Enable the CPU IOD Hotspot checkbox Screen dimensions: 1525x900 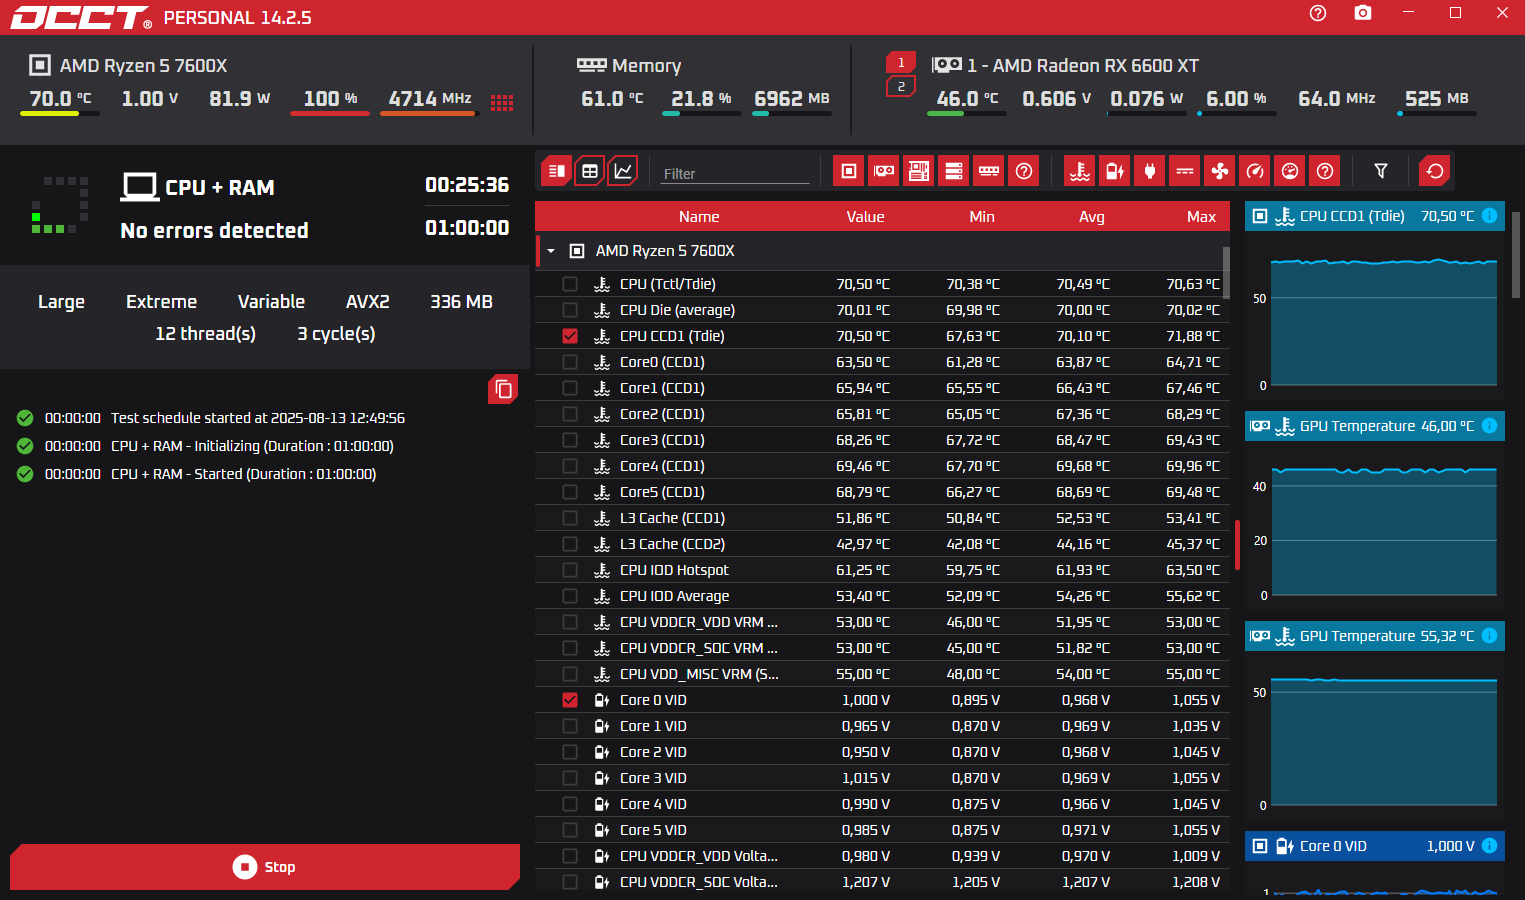(570, 570)
